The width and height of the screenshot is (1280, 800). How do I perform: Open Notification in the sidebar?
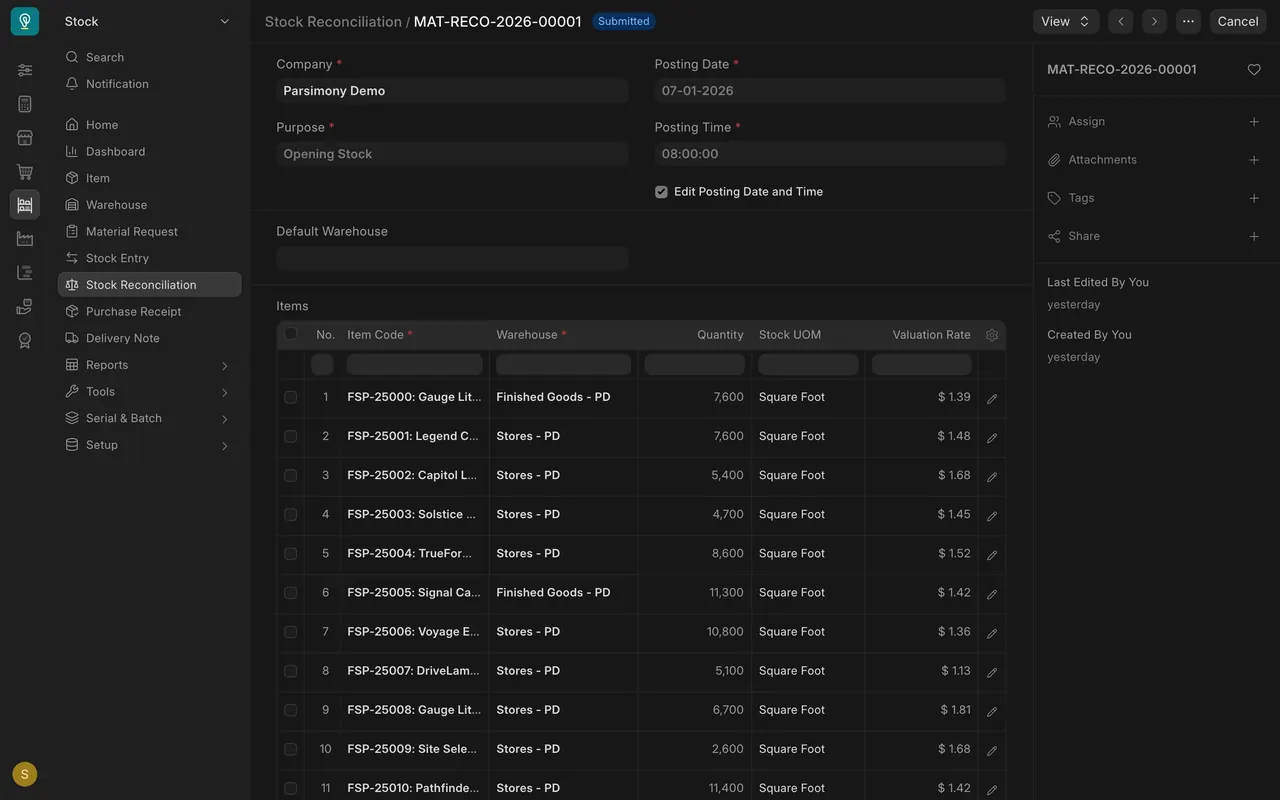click(x=150, y=84)
